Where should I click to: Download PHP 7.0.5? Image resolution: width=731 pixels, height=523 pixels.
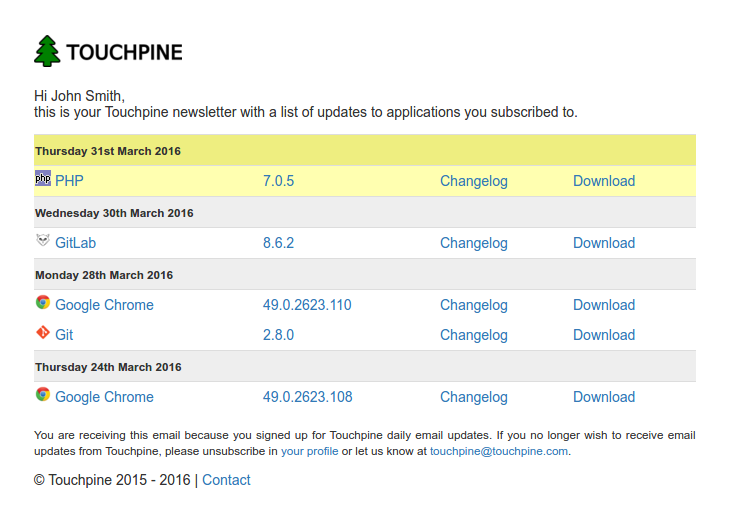tap(603, 181)
